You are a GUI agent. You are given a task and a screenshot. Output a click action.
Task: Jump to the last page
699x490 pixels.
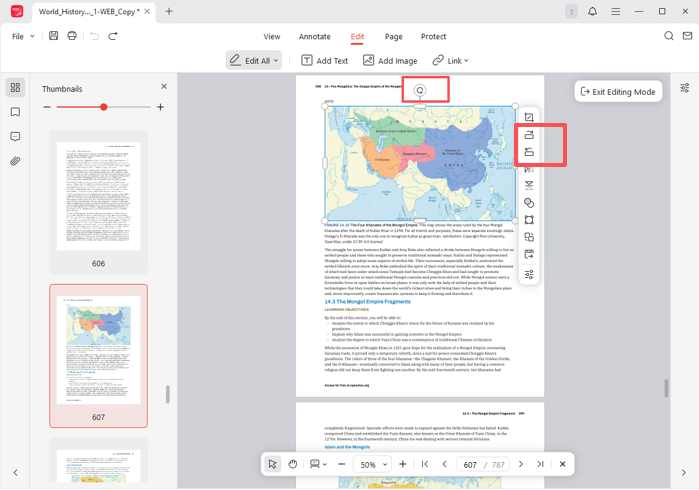click(540, 464)
